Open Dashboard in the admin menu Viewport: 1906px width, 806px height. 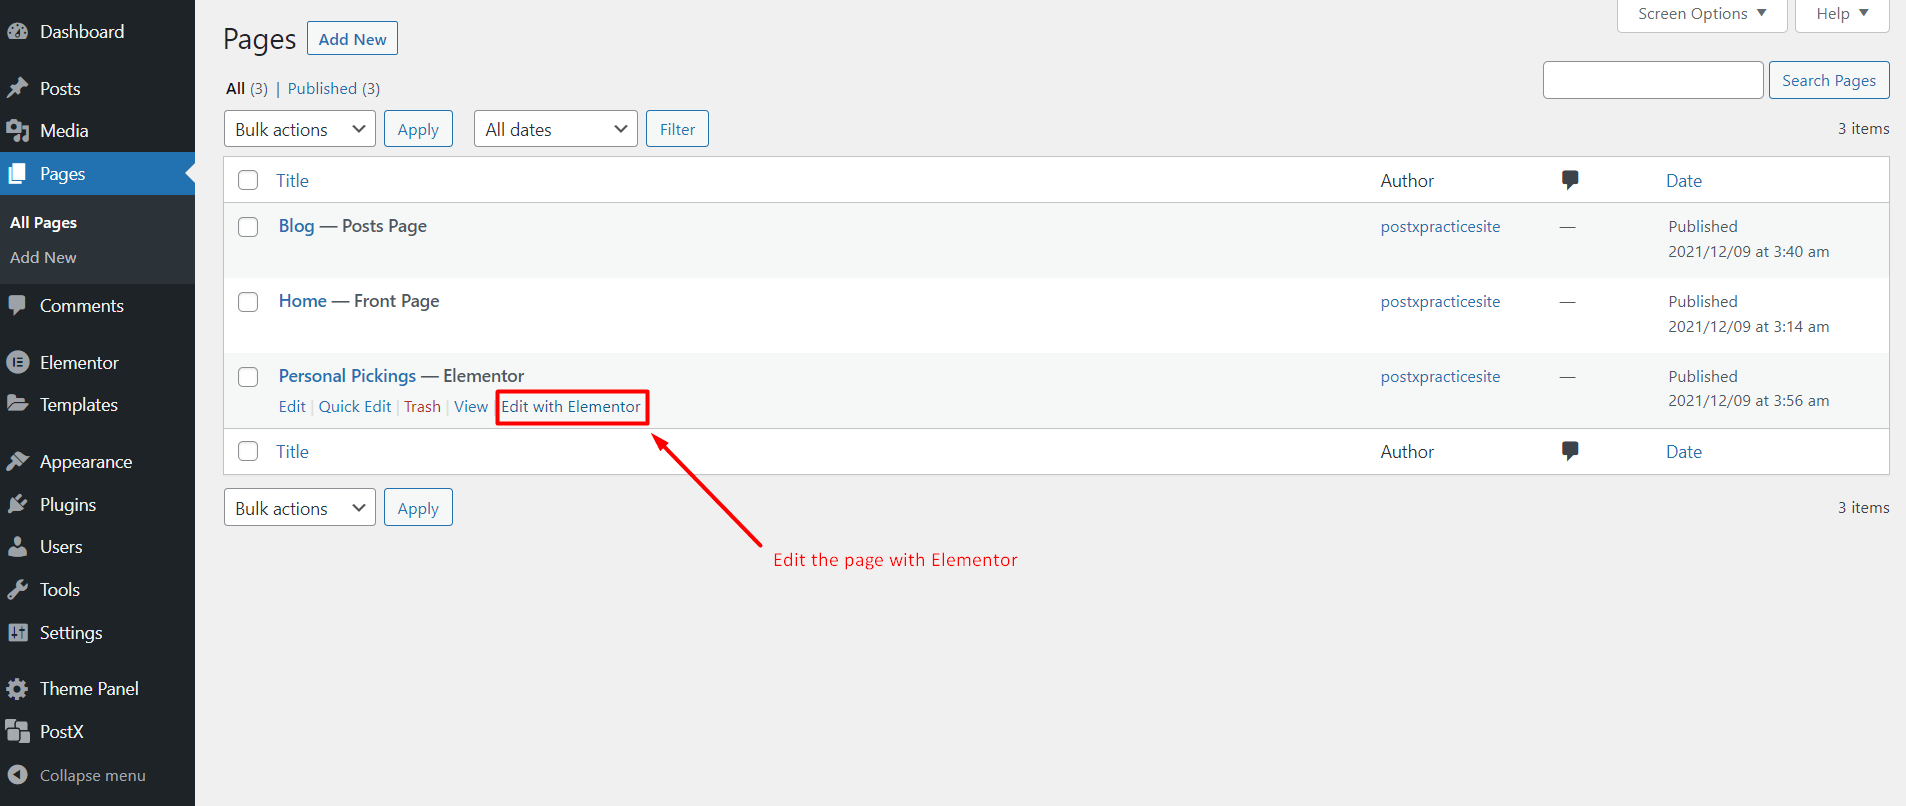tap(82, 32)
